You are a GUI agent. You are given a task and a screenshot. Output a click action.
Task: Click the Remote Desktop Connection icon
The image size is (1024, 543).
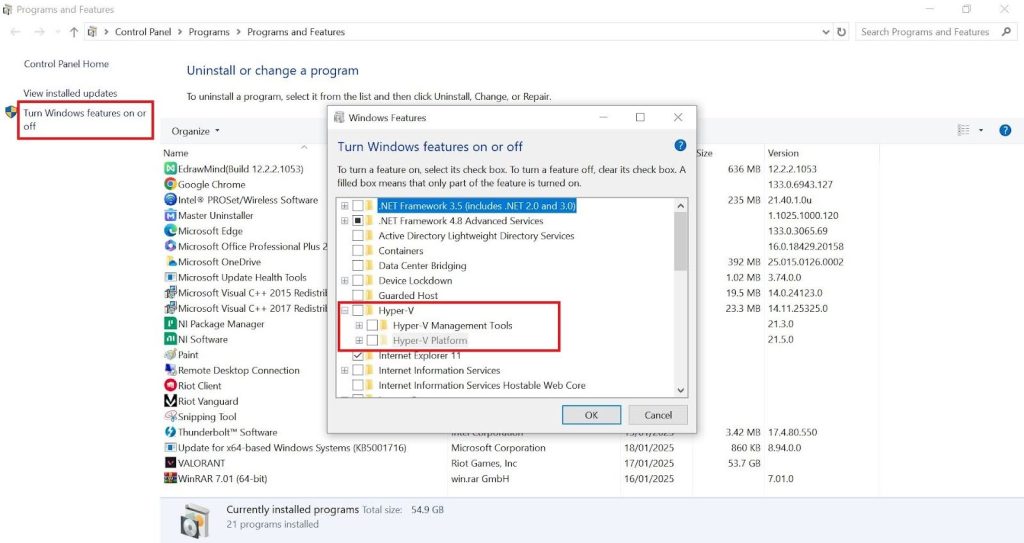[170, 370]
